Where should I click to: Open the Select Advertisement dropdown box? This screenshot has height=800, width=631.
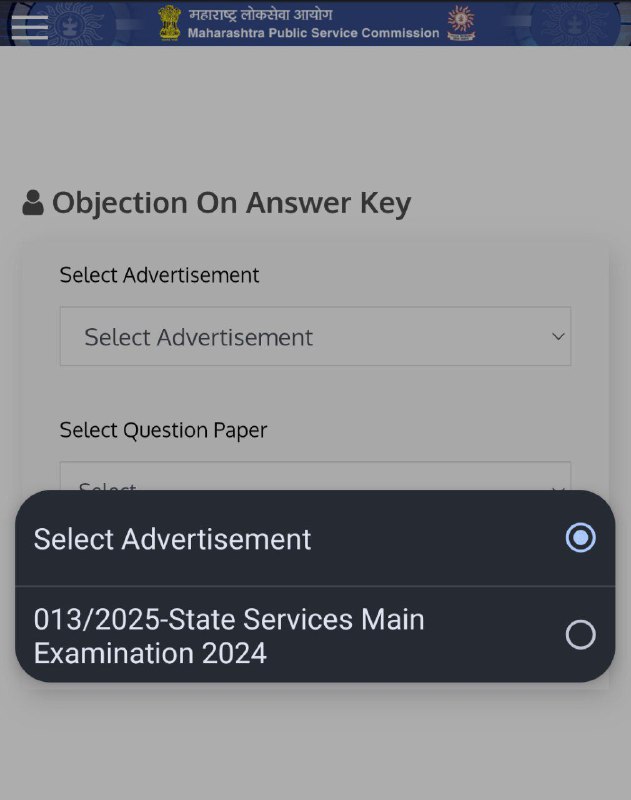pos(315,336)
